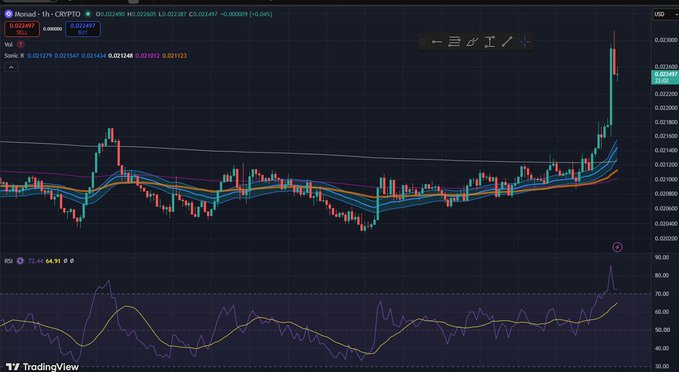Select the Trend line tool
679x372 pixels.
pos(507,42)
